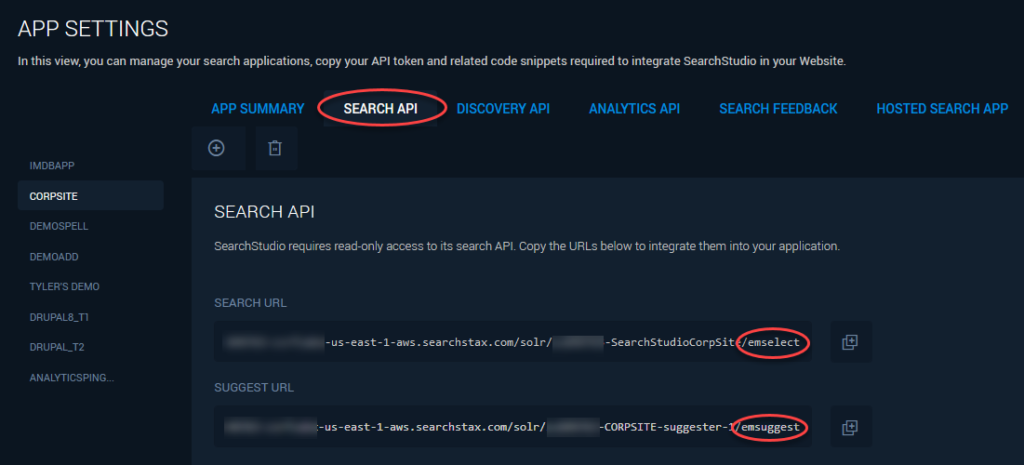Copy the Search URL with copy icon
Screen dimensions: 1024x465
click(x=850, y=342)
